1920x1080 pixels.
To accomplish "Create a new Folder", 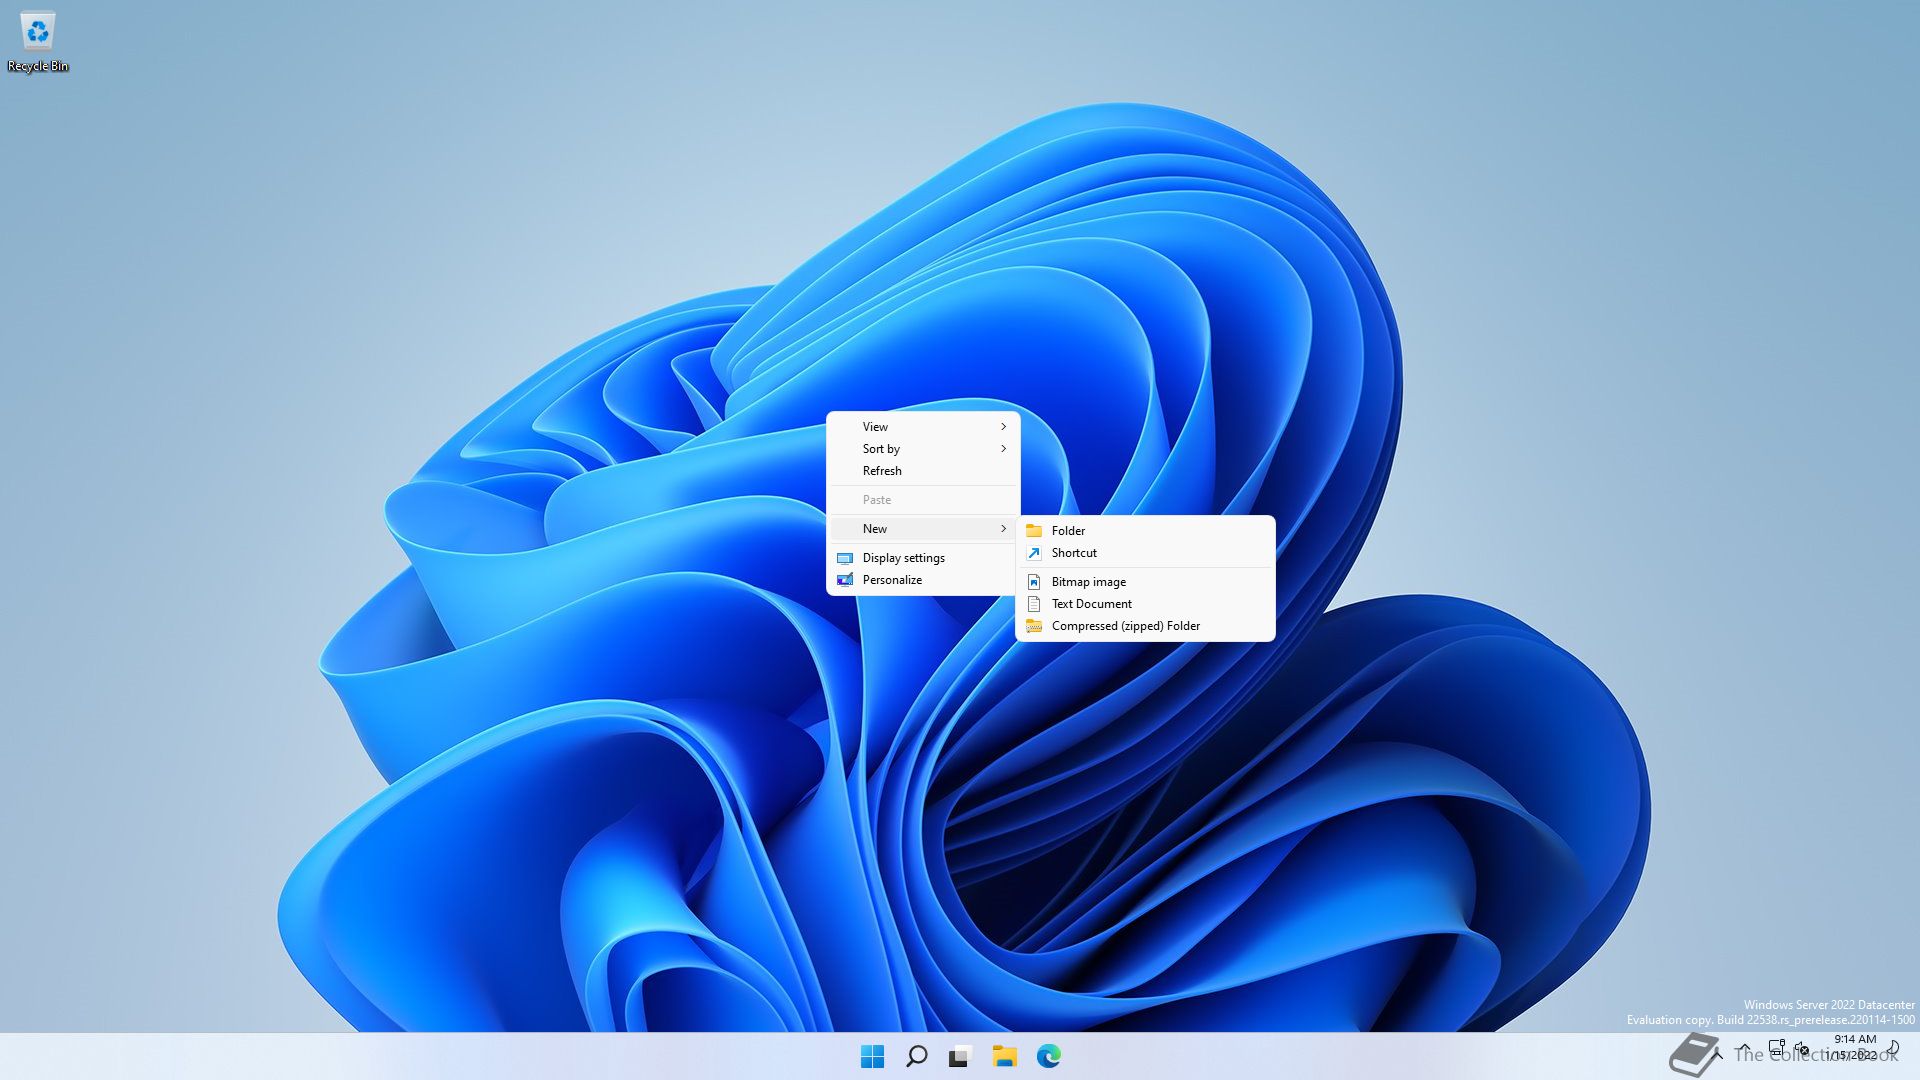I will click(x=1145, y=531).
